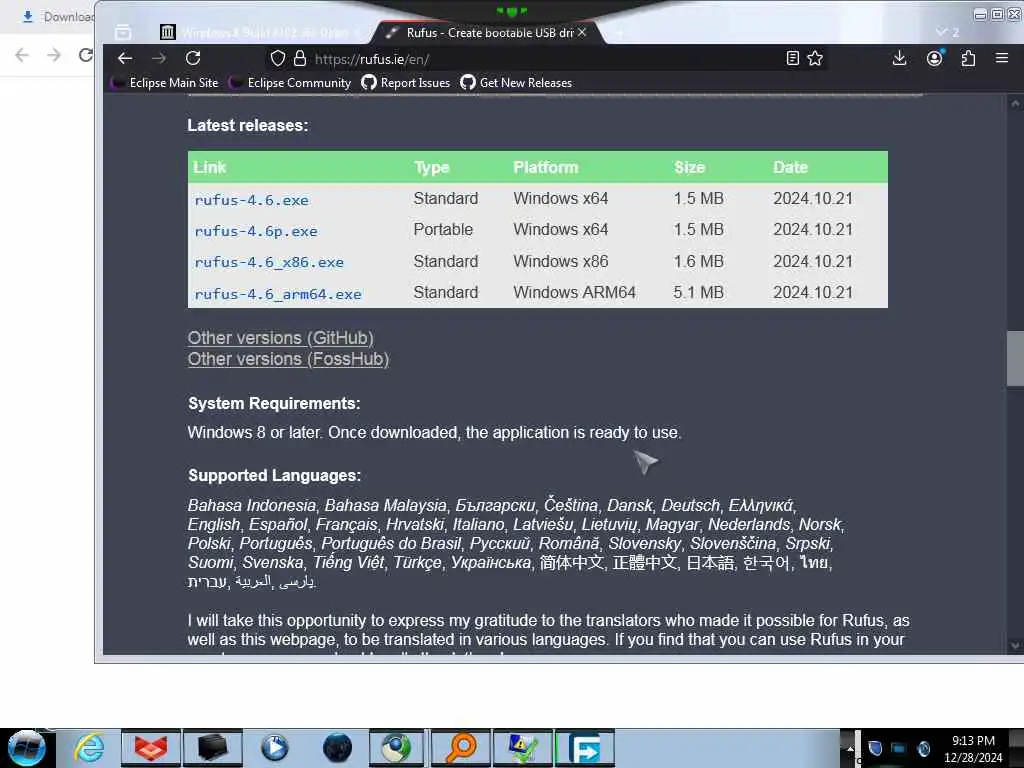Open the Windows Start orb

coord(27,748)
